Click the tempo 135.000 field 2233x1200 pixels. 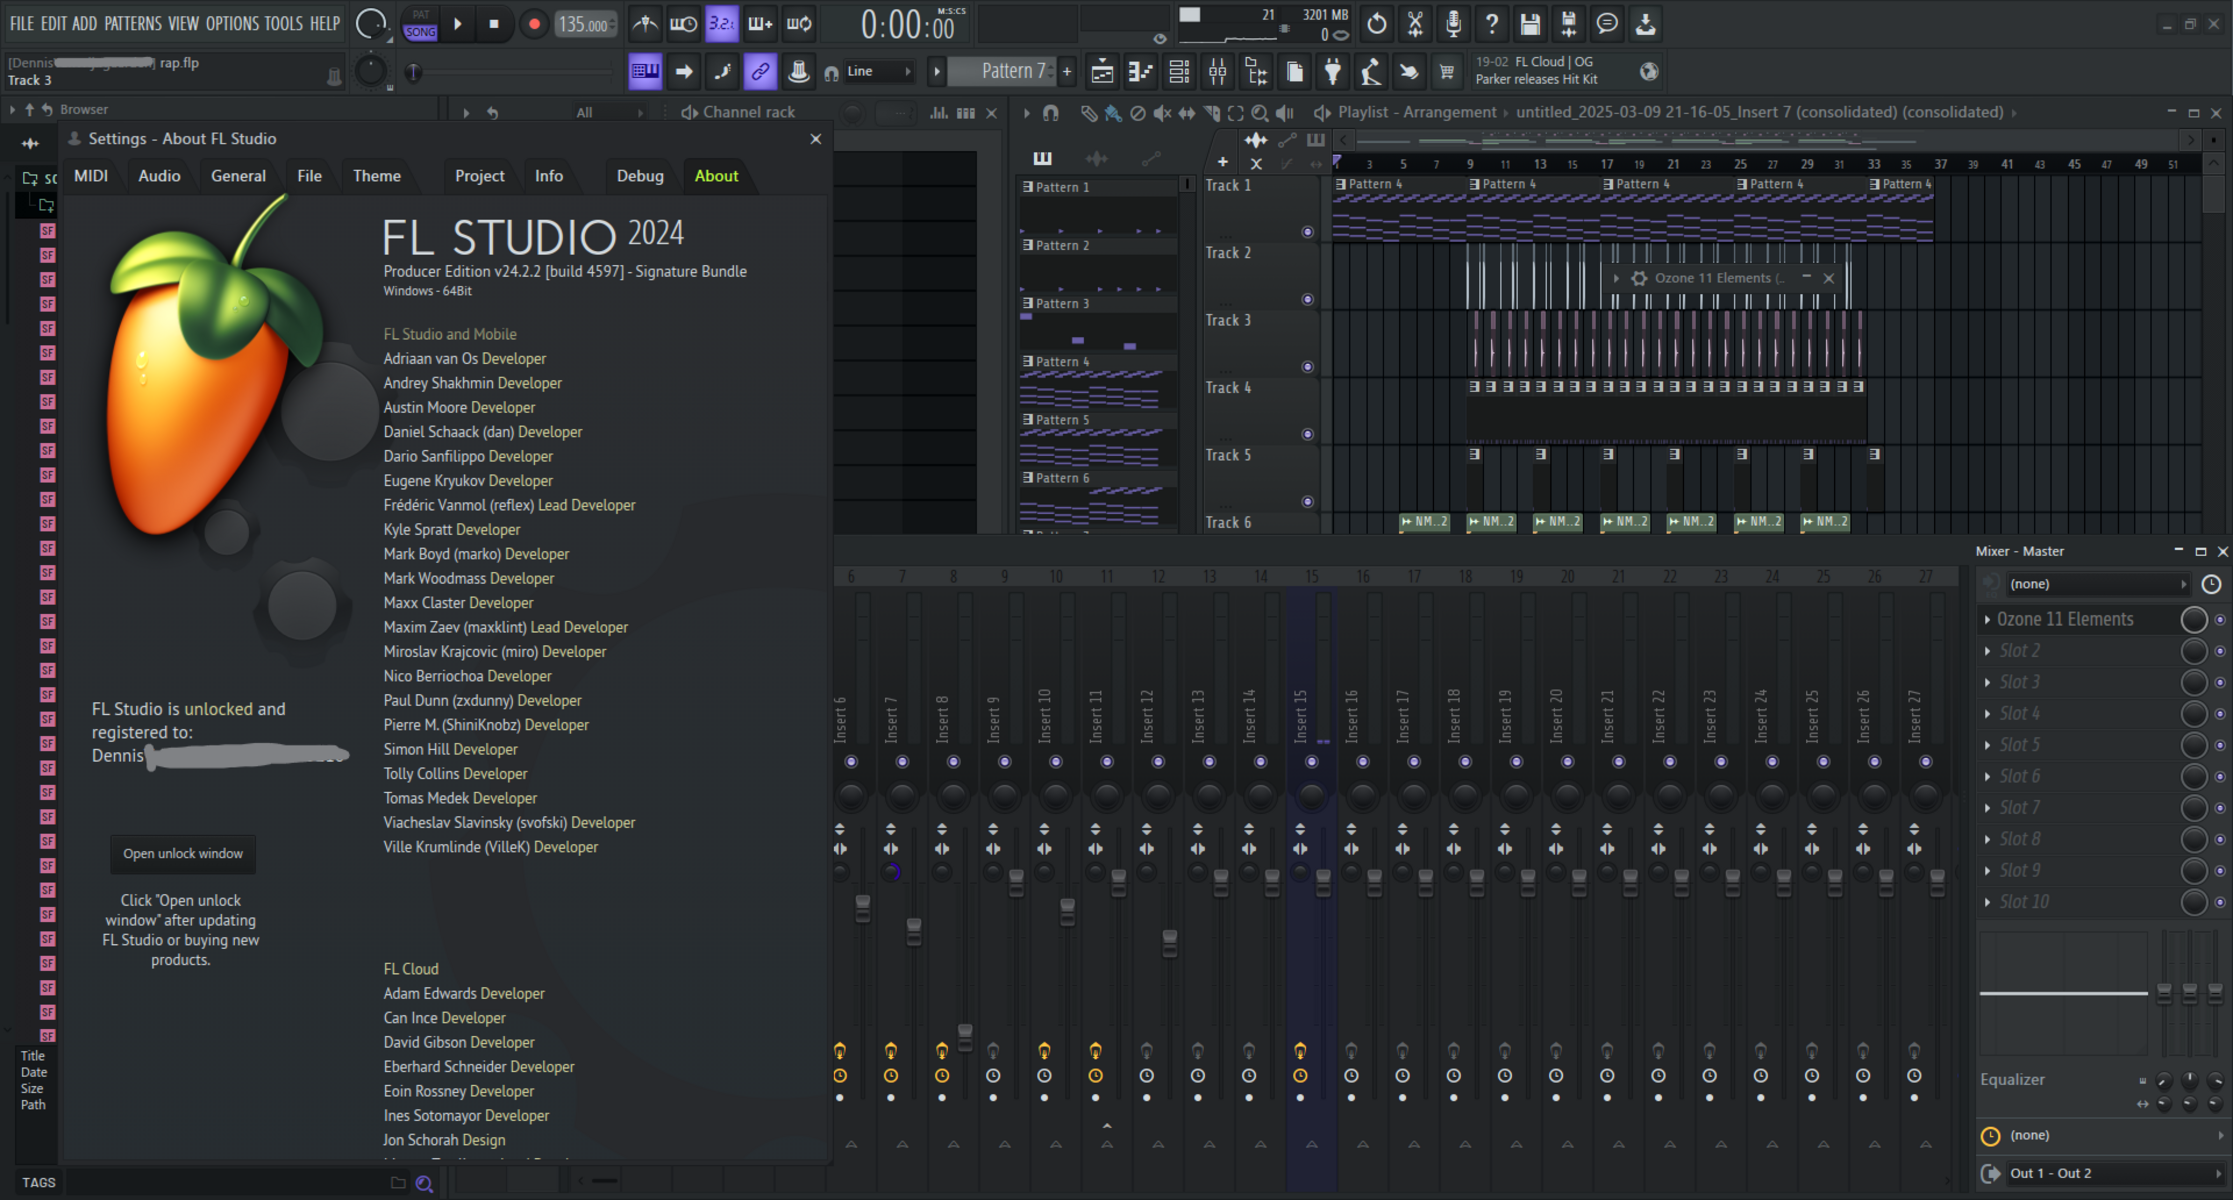[586, 24]
